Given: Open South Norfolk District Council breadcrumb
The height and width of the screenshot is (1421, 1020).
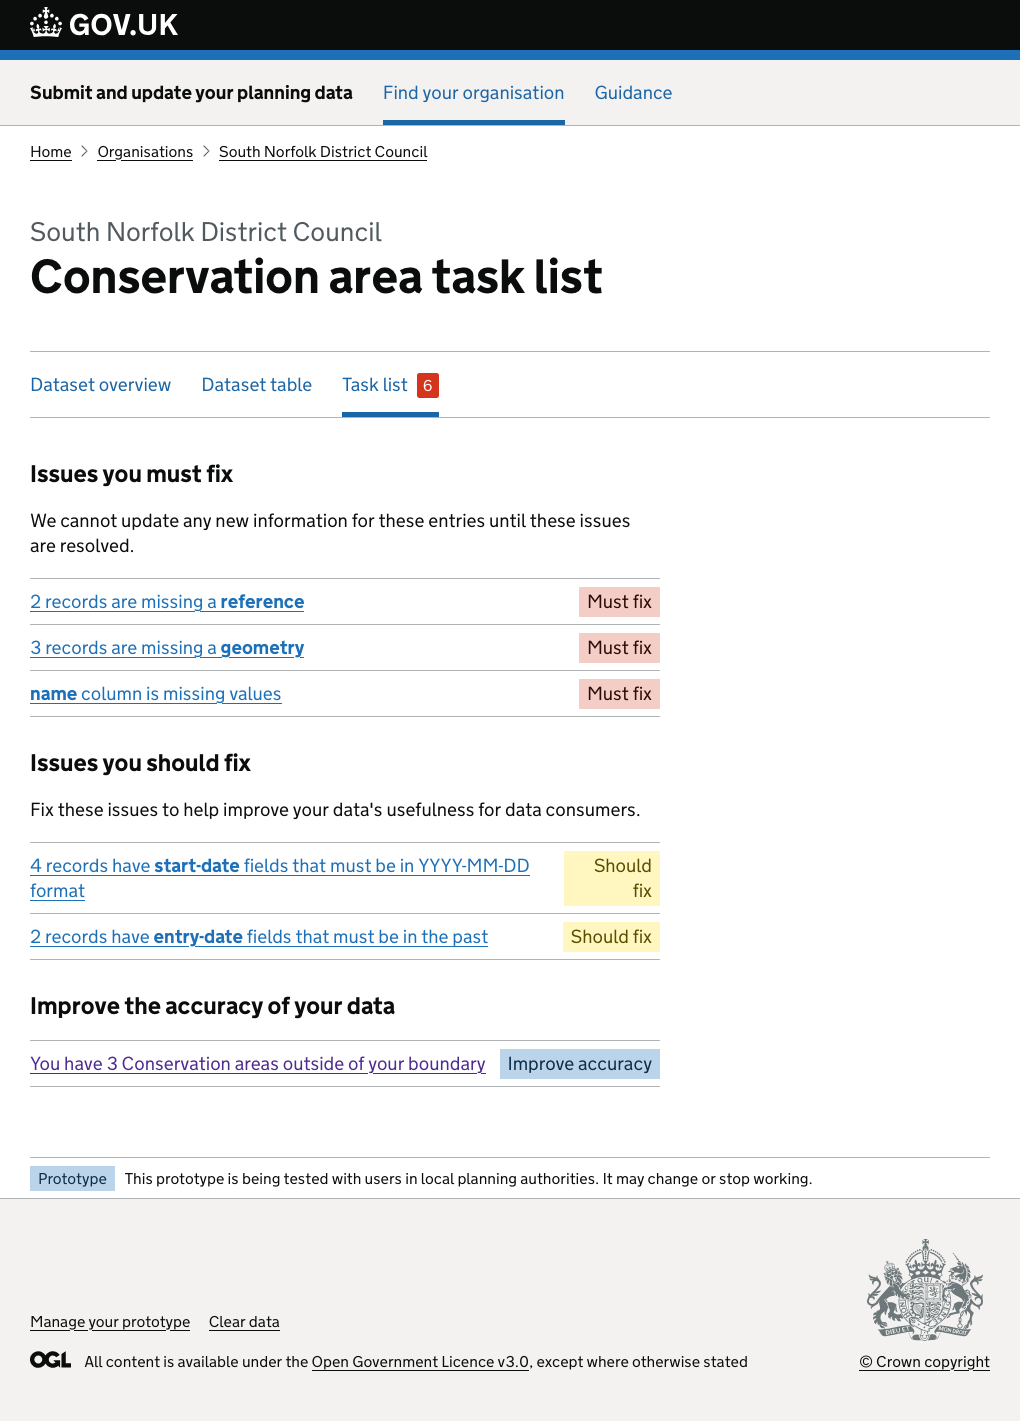Looking at the screenshot, I should 323,152.
